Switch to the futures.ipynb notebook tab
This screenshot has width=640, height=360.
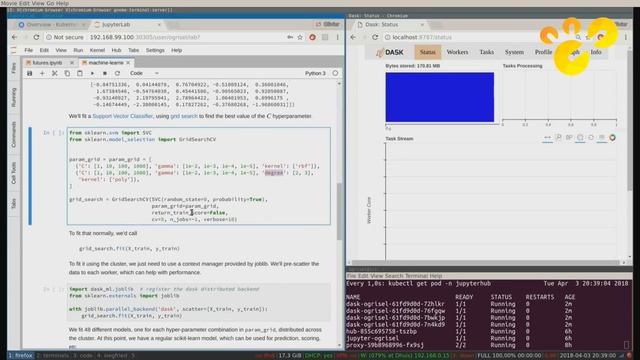coord(47,63)
